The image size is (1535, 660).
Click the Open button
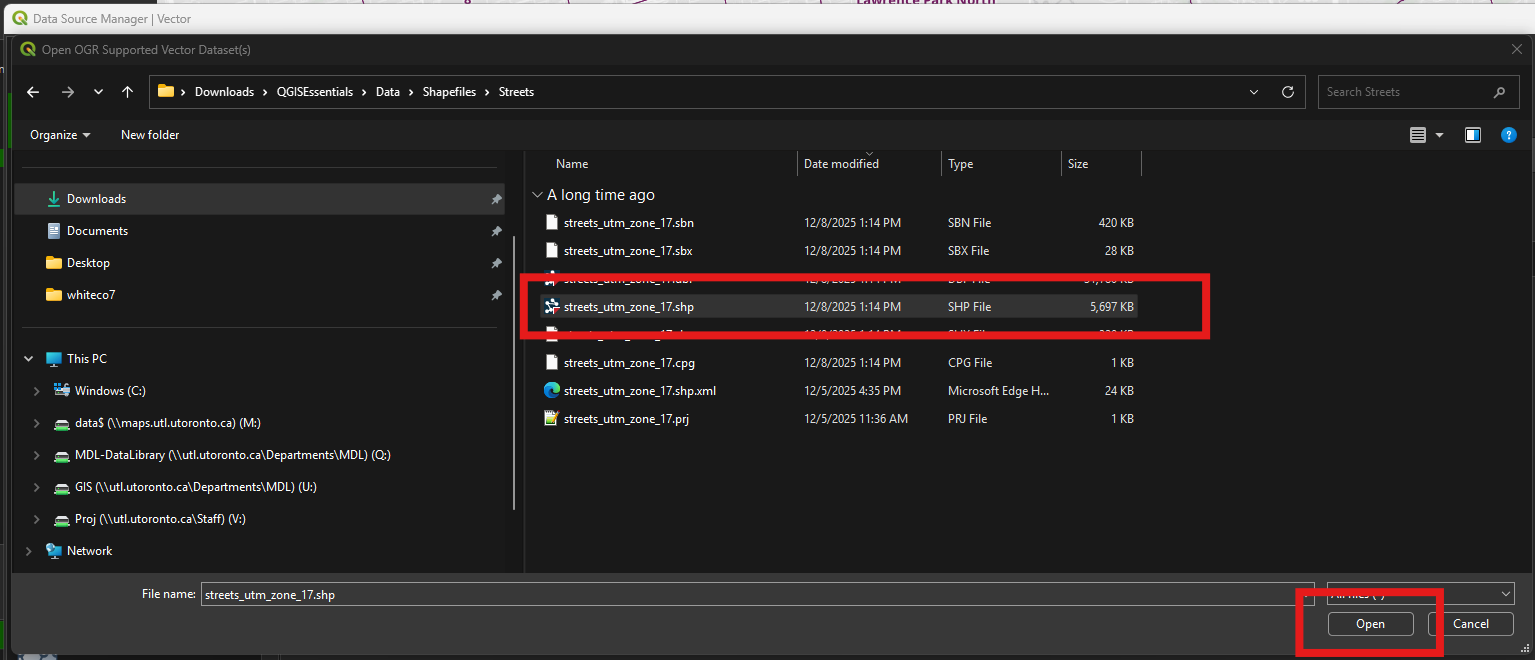click(x=1370, y=624)
